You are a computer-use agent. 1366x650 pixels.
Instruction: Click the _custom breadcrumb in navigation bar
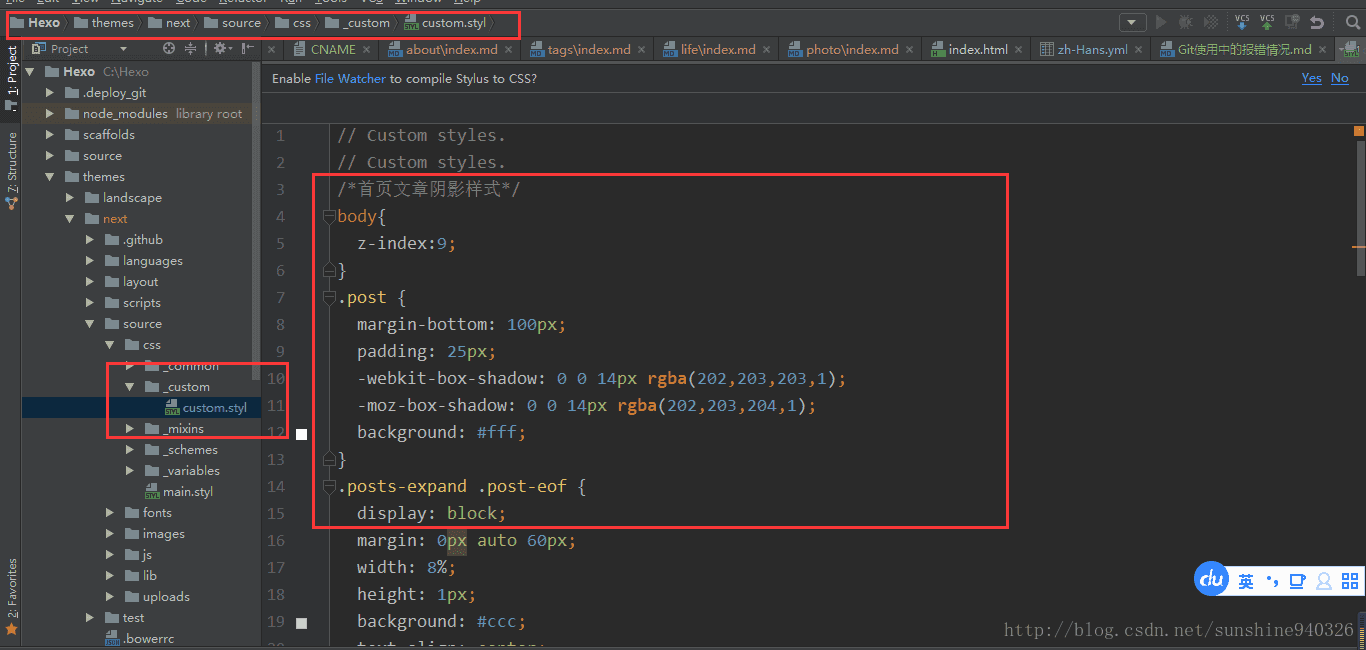358,22
